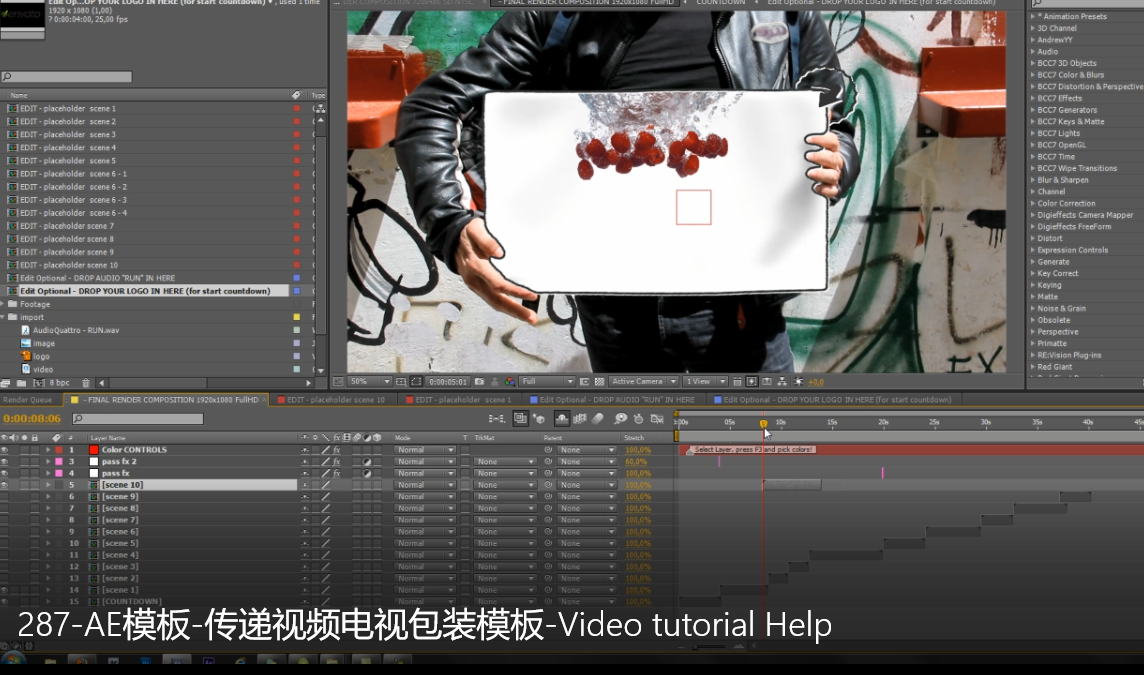
Task: Toggle draft 3D icon in timeline
Action: tap(540, 419)
